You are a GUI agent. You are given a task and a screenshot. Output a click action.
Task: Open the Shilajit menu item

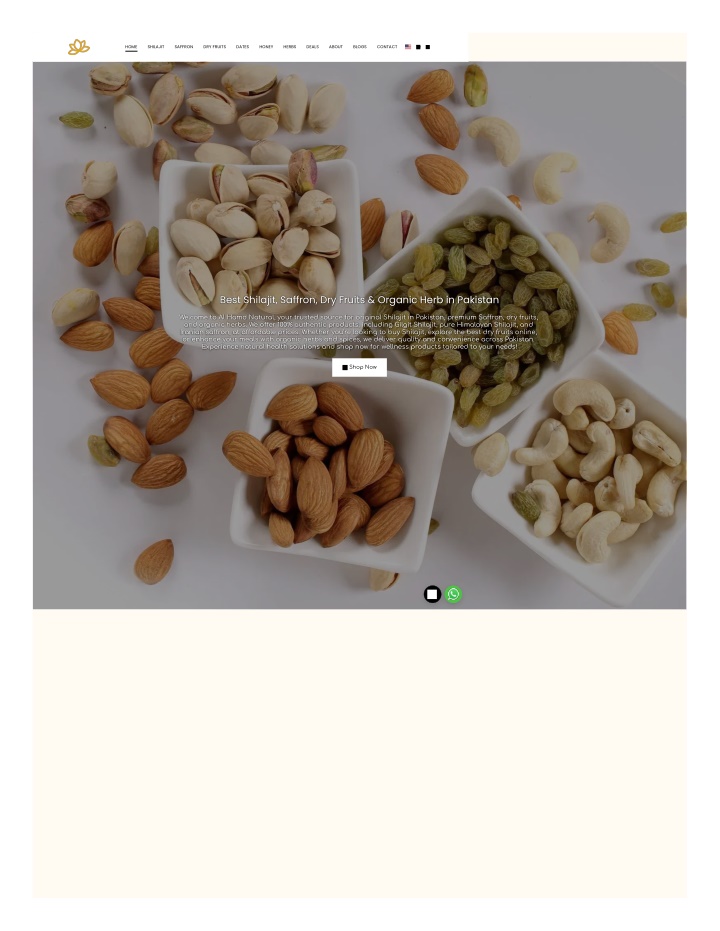[156, 47]
